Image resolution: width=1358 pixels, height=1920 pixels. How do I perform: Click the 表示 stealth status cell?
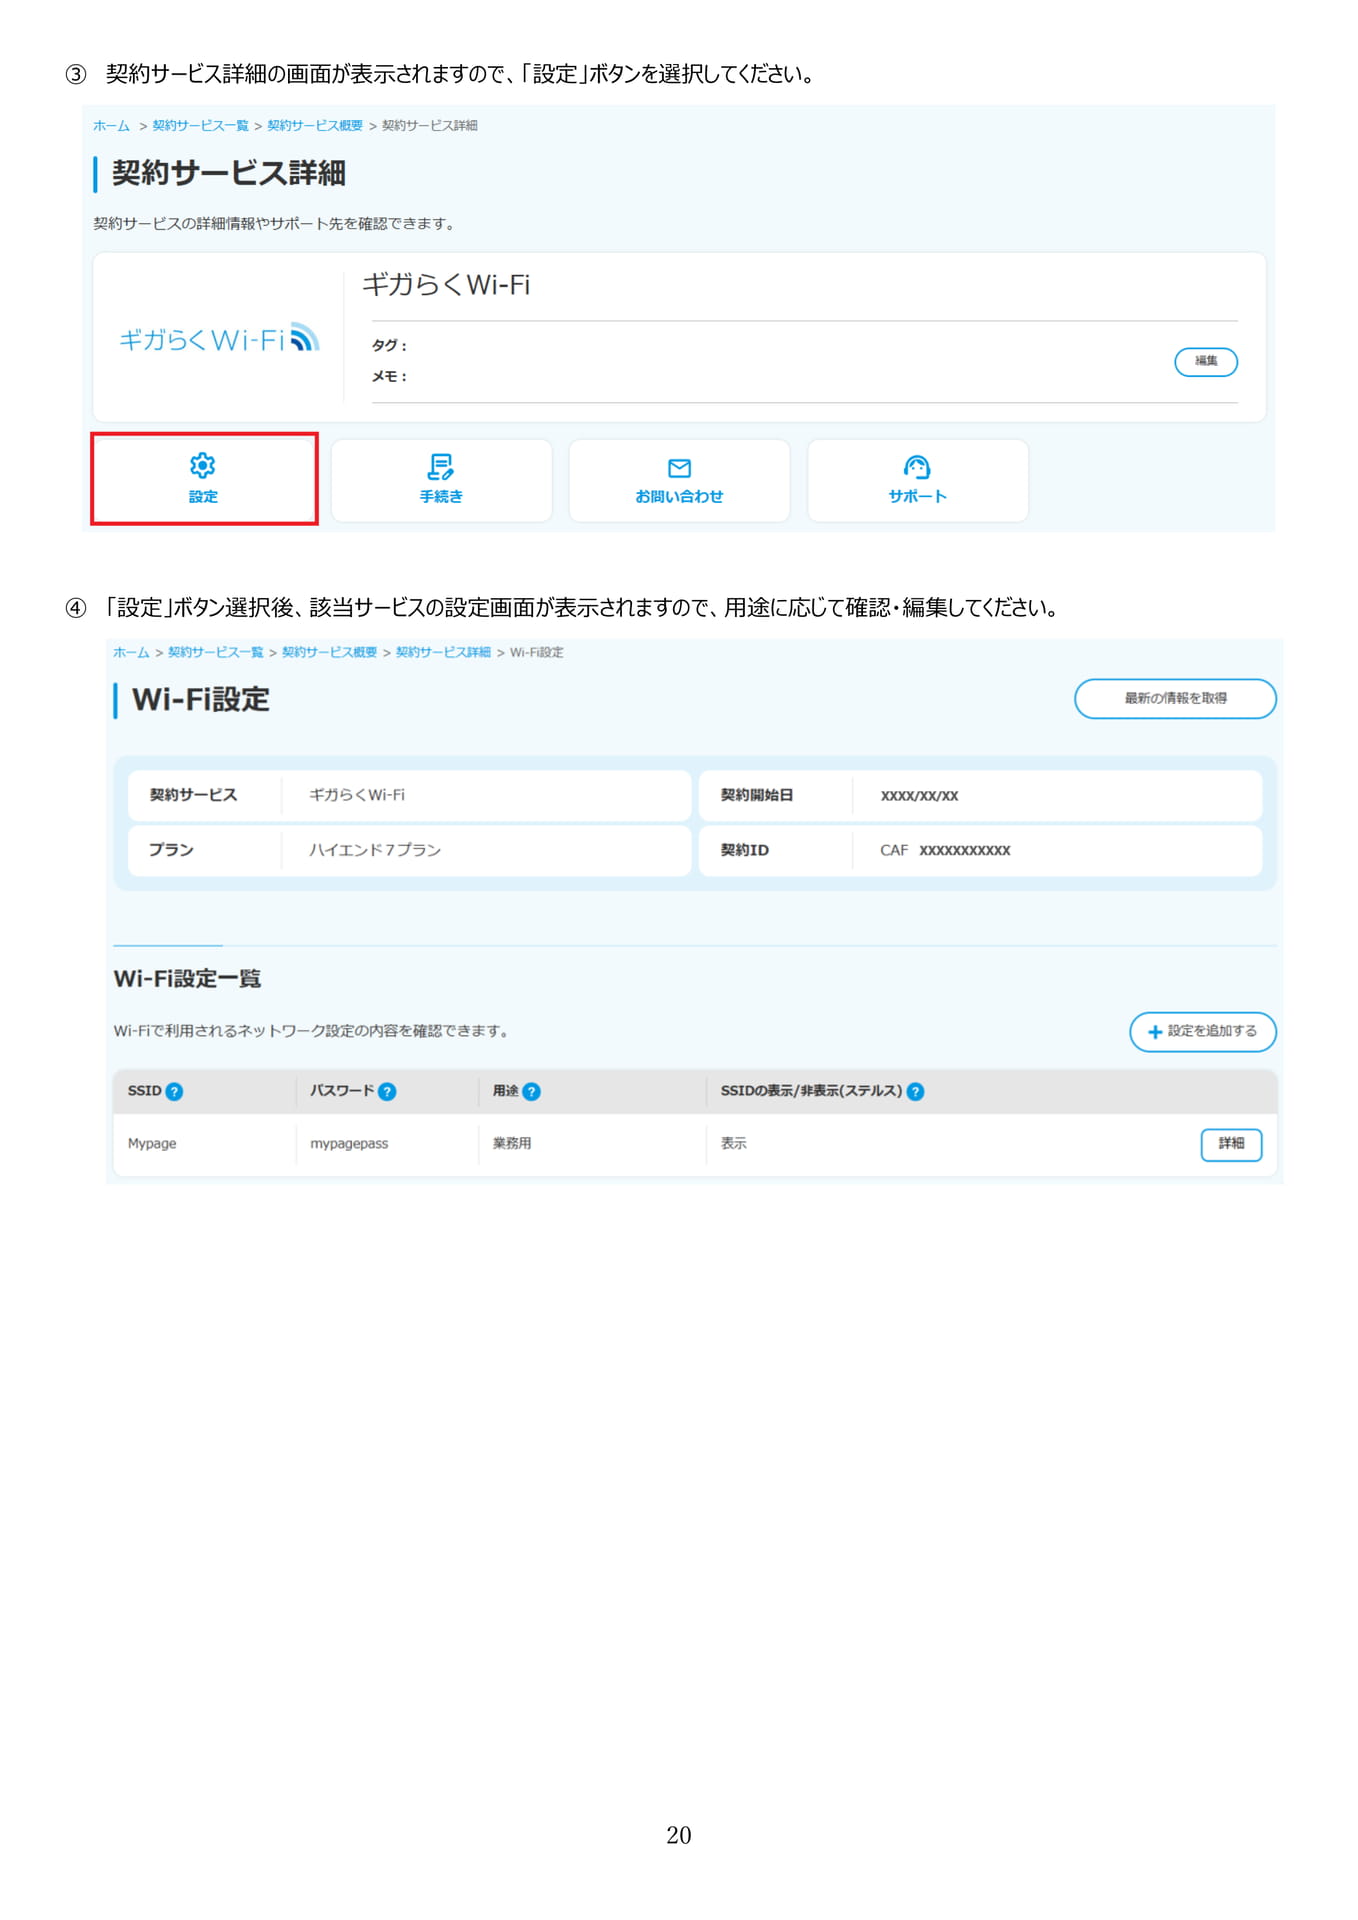point(734,1143)
